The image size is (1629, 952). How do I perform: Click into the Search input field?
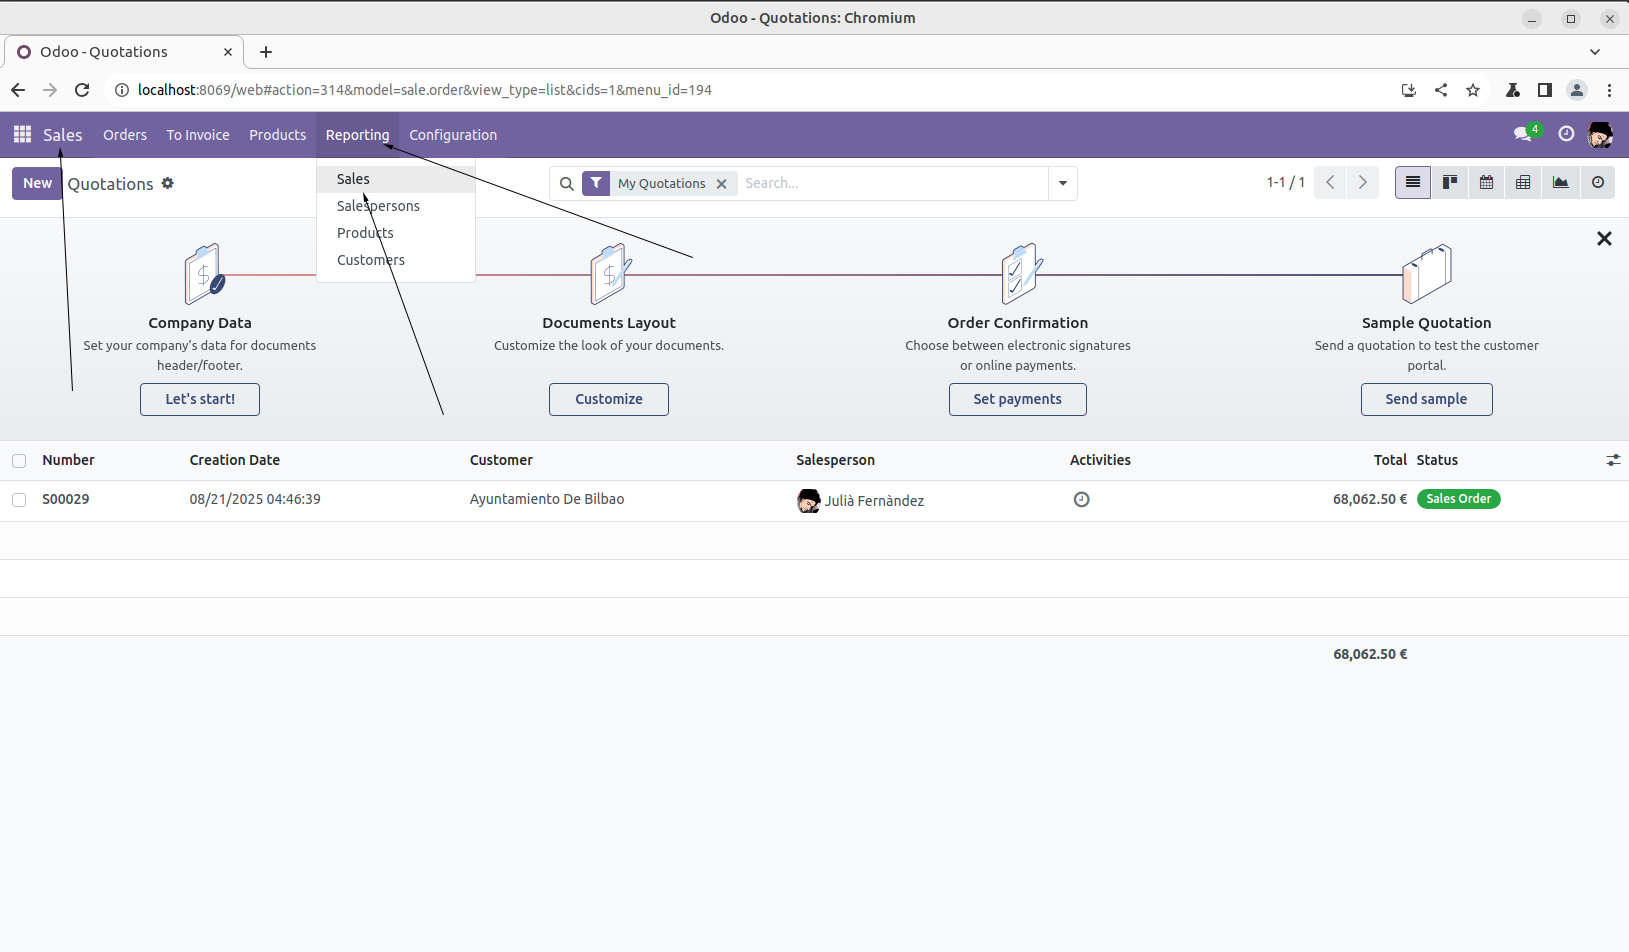(890, 184)
